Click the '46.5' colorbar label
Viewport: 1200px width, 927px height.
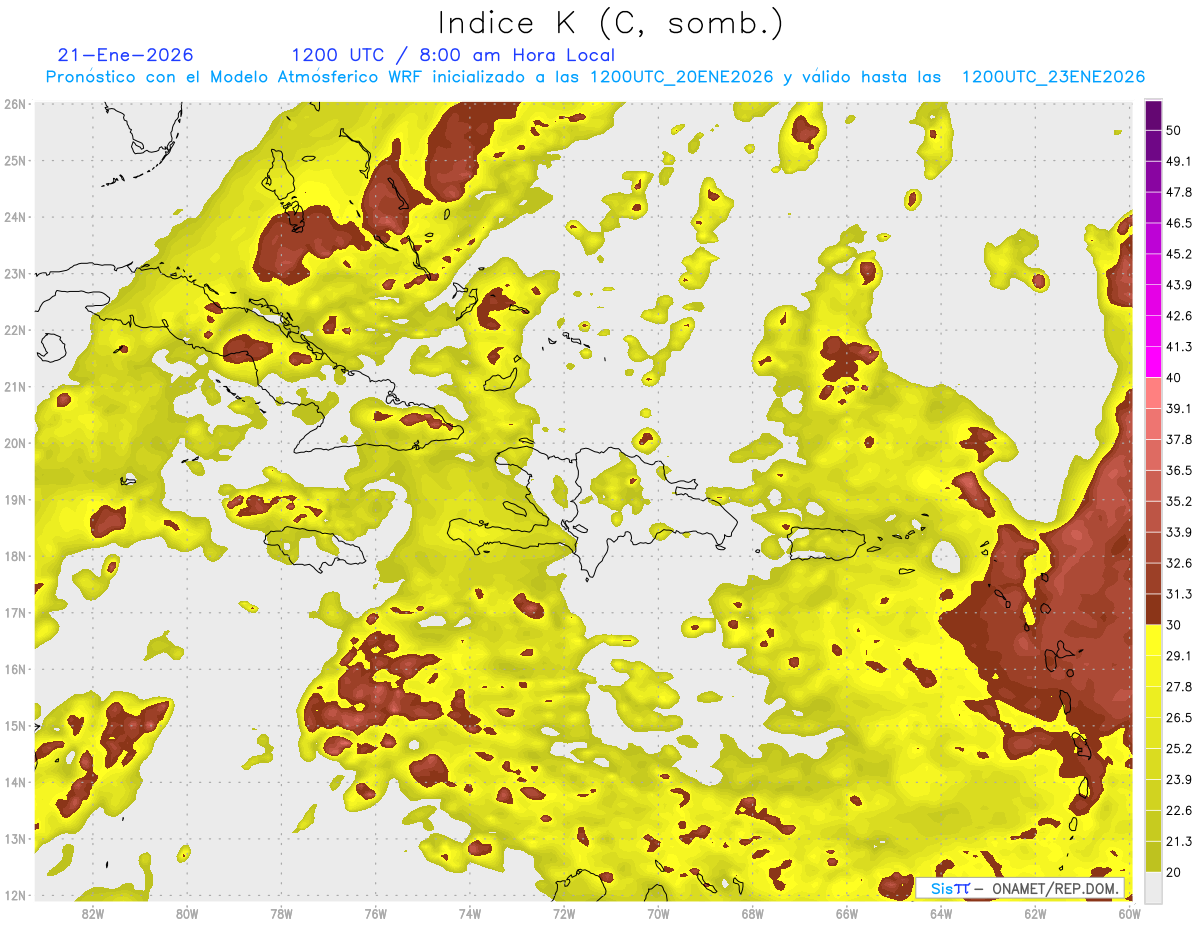click(x=1180, y=223)
